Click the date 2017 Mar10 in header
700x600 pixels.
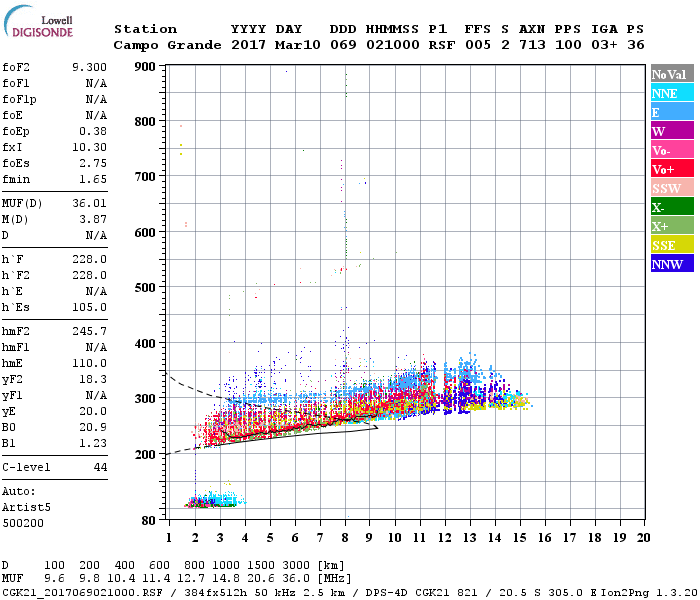[x=275, y=45]
